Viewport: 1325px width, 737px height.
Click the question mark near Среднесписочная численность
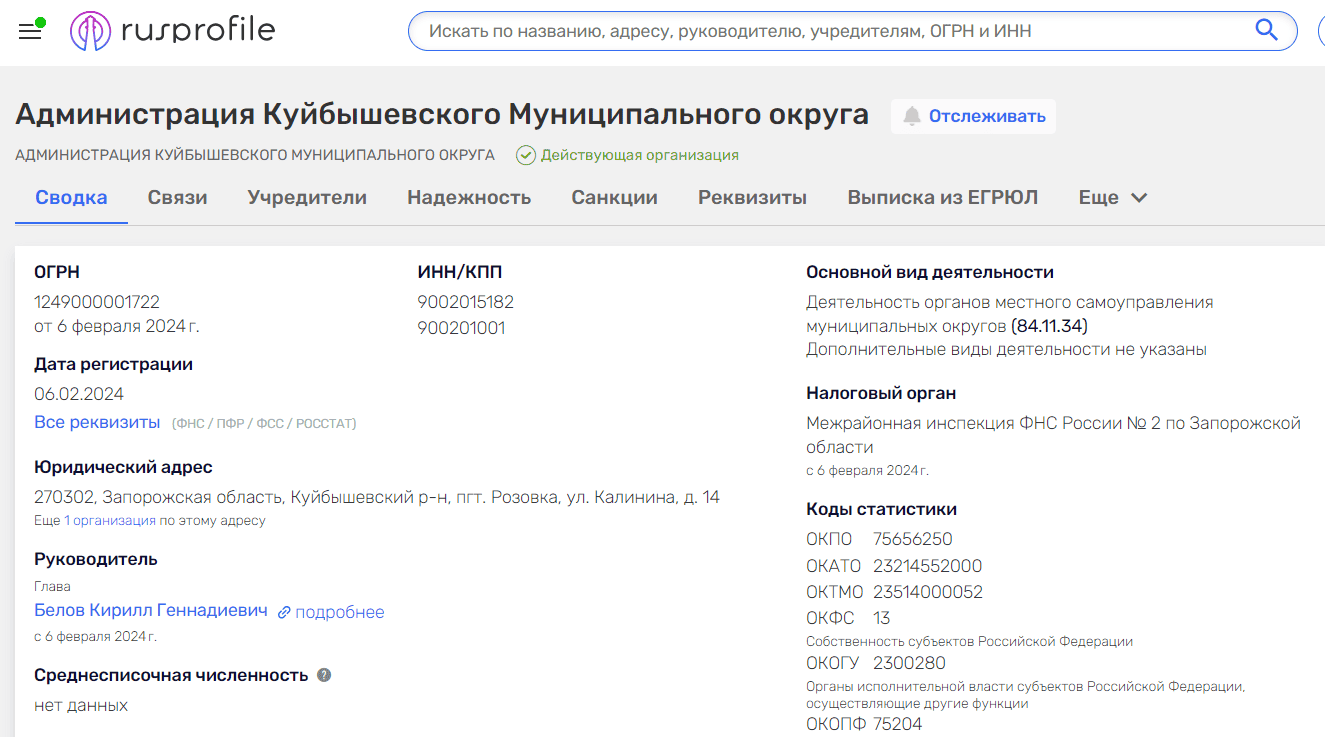[324, 675]
